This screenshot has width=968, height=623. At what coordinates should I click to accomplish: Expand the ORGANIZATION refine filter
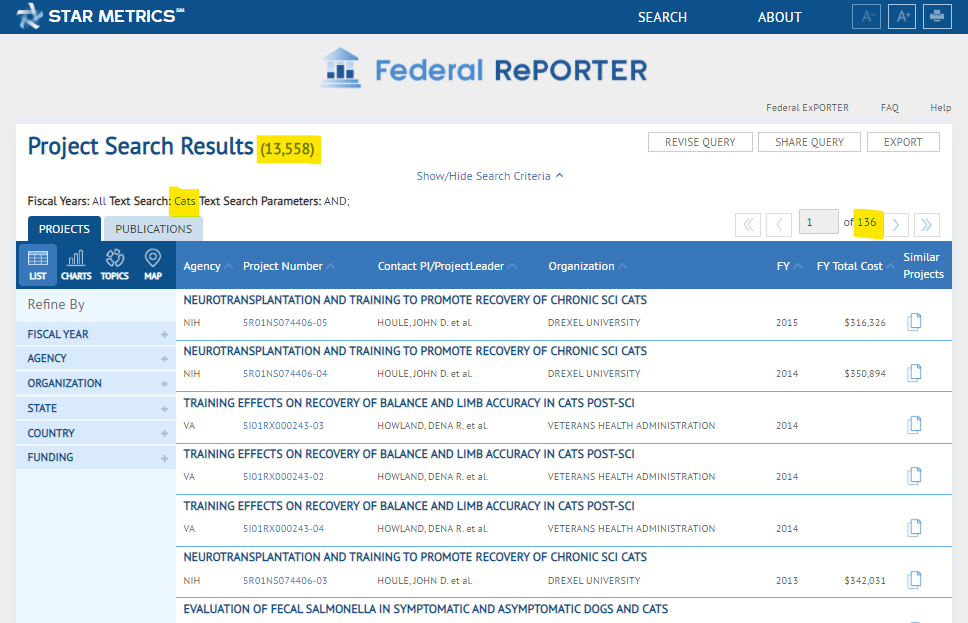96,383
